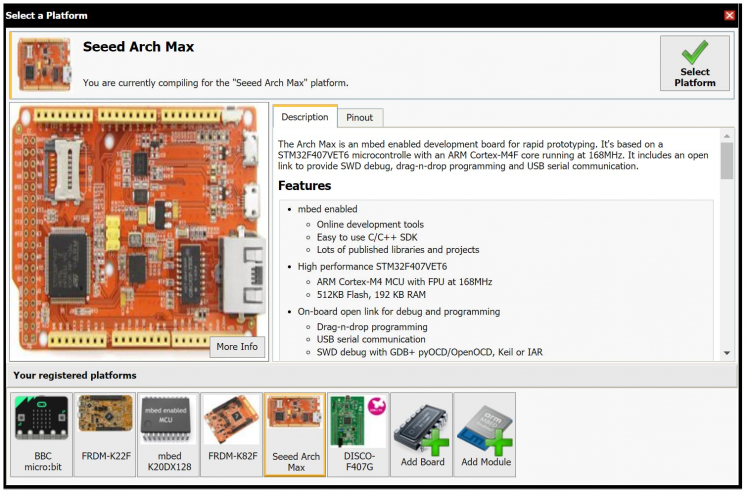The image size is (748, 495).
Task: Click the small board thumbnail in header
Action: click(44, 62)
